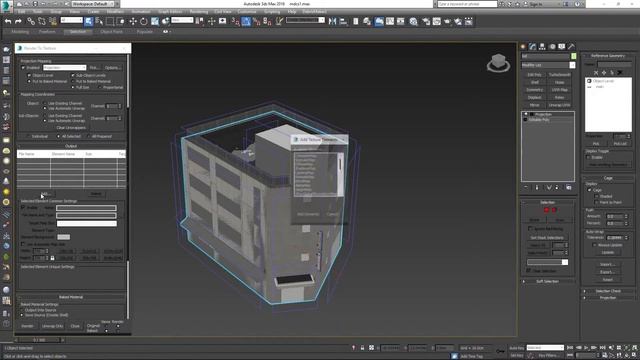Open Render Setup icon
The width and height of the screenshot is (640, 360).
click(x=426, y=21)
